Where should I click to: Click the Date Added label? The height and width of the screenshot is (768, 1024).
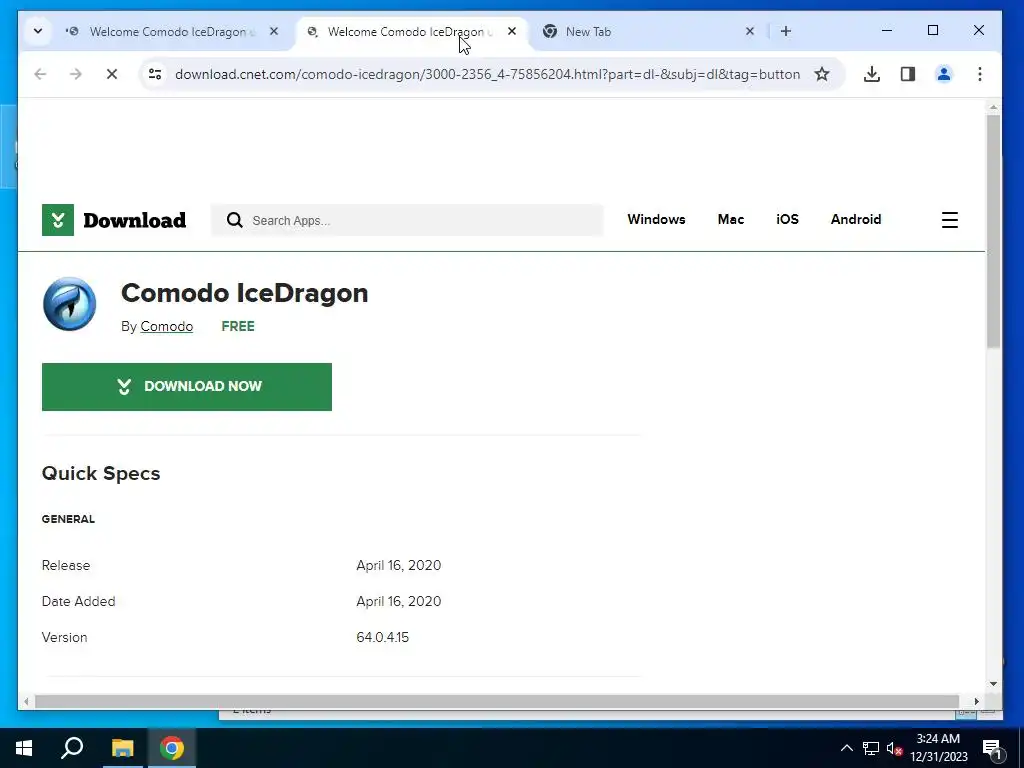(x=78, y=601)
